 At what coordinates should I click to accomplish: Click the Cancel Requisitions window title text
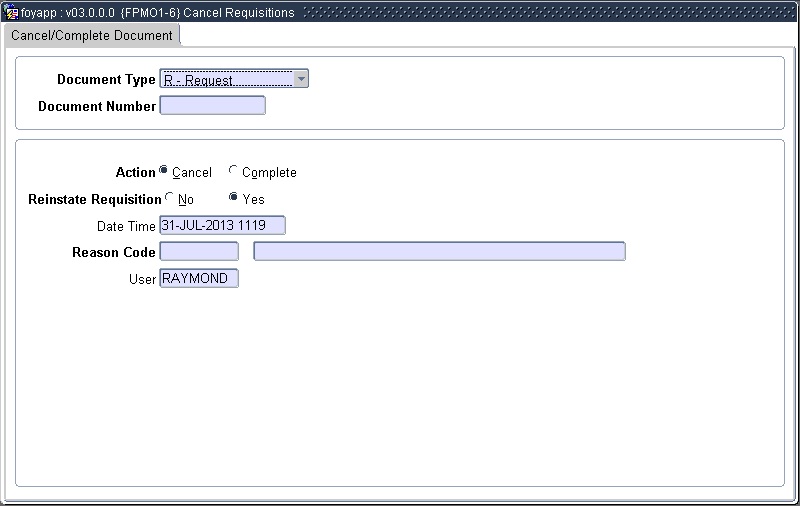pos(239,13)
